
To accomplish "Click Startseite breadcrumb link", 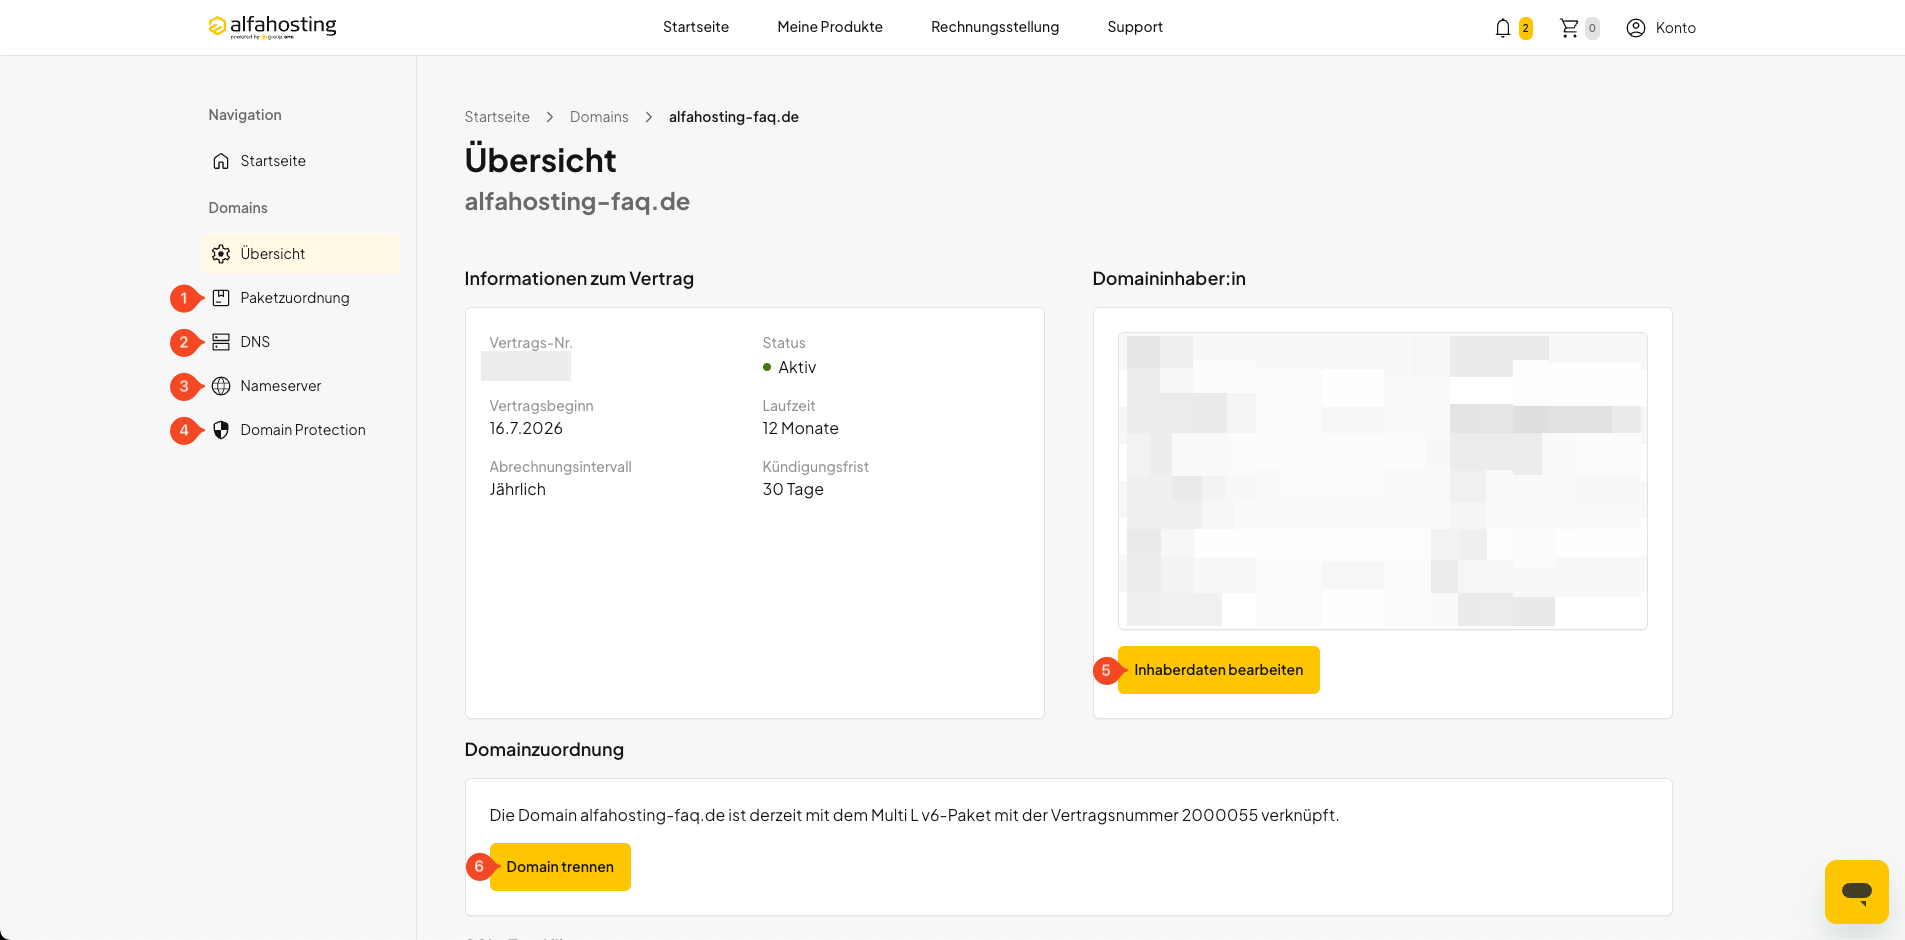I will pos(497,117).
